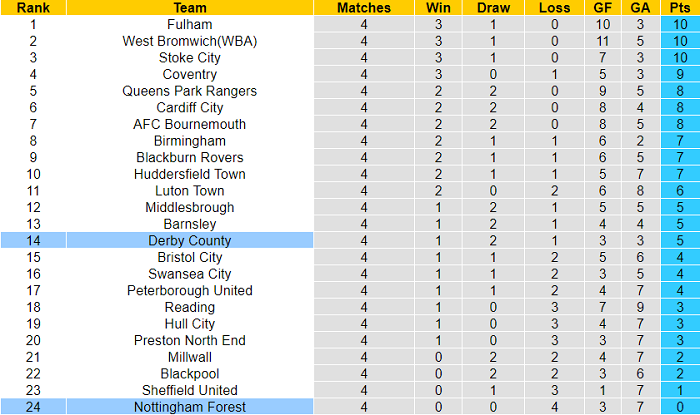Select the highlighted Derby County row
Screen dimensions: 700x415
pyautogui.click(x=189, y=241)
